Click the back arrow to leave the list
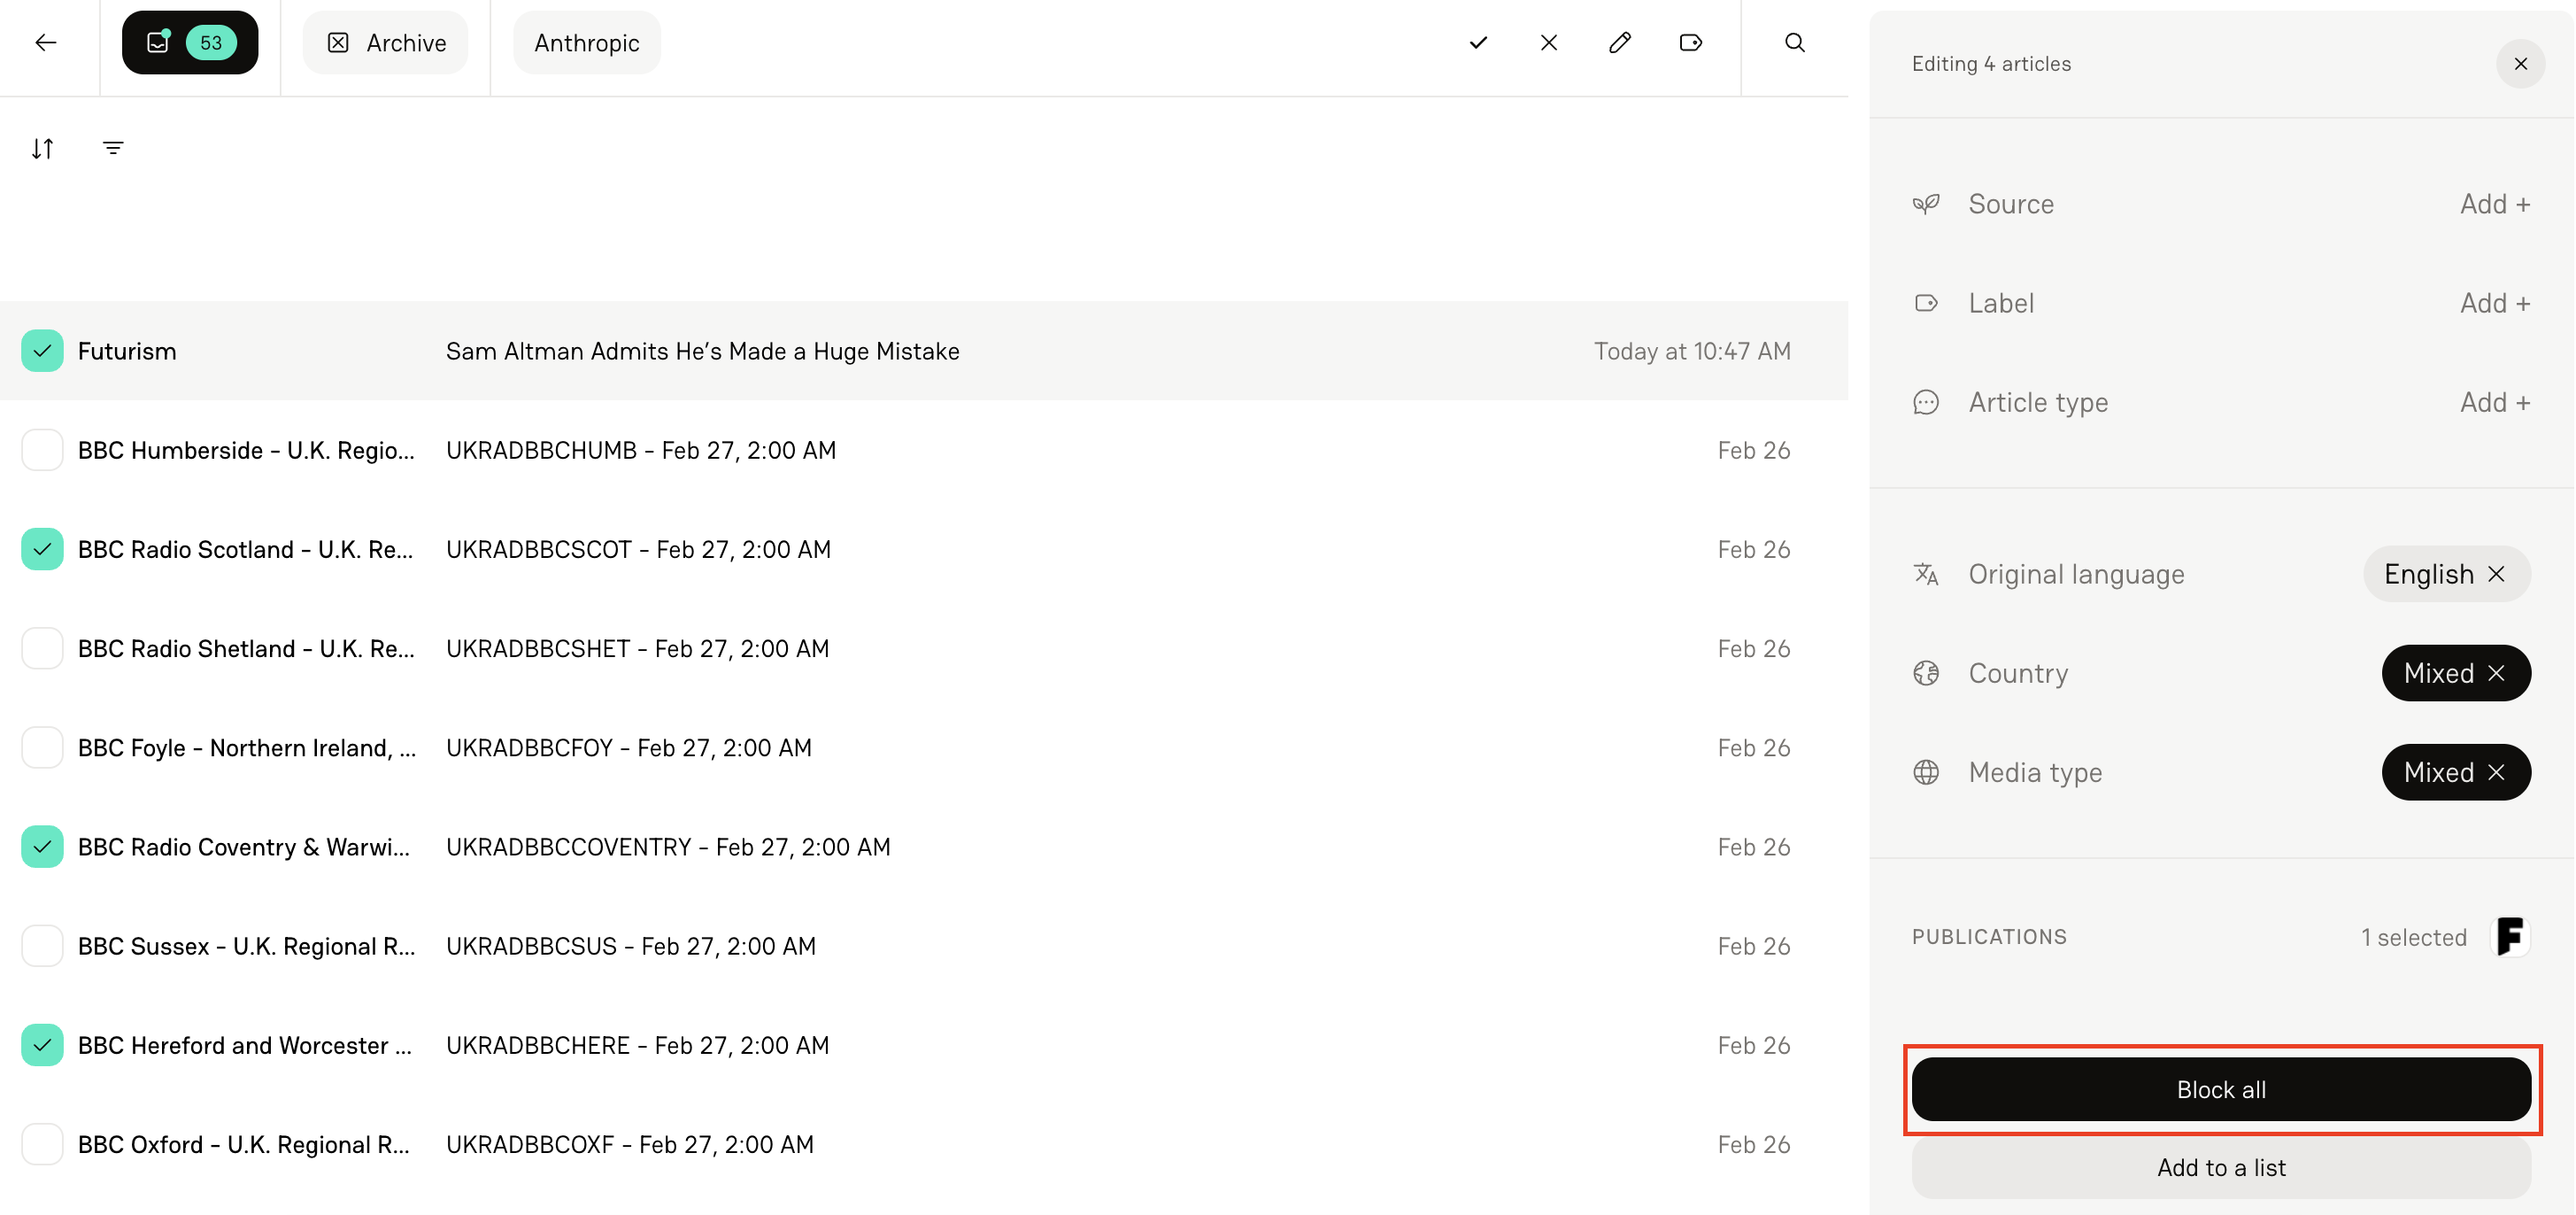The image size is (2576, 1215). pos(46,43)
